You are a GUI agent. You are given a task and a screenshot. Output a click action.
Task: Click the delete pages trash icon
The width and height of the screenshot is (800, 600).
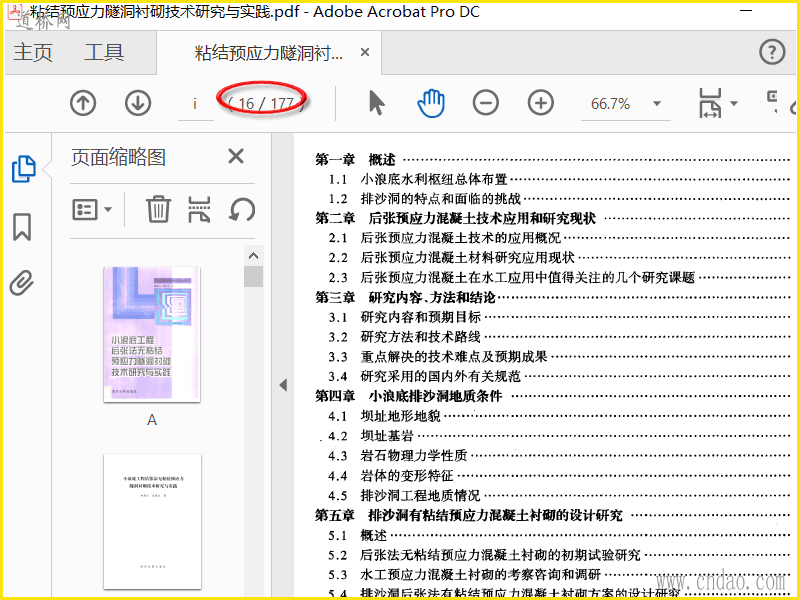158,209
